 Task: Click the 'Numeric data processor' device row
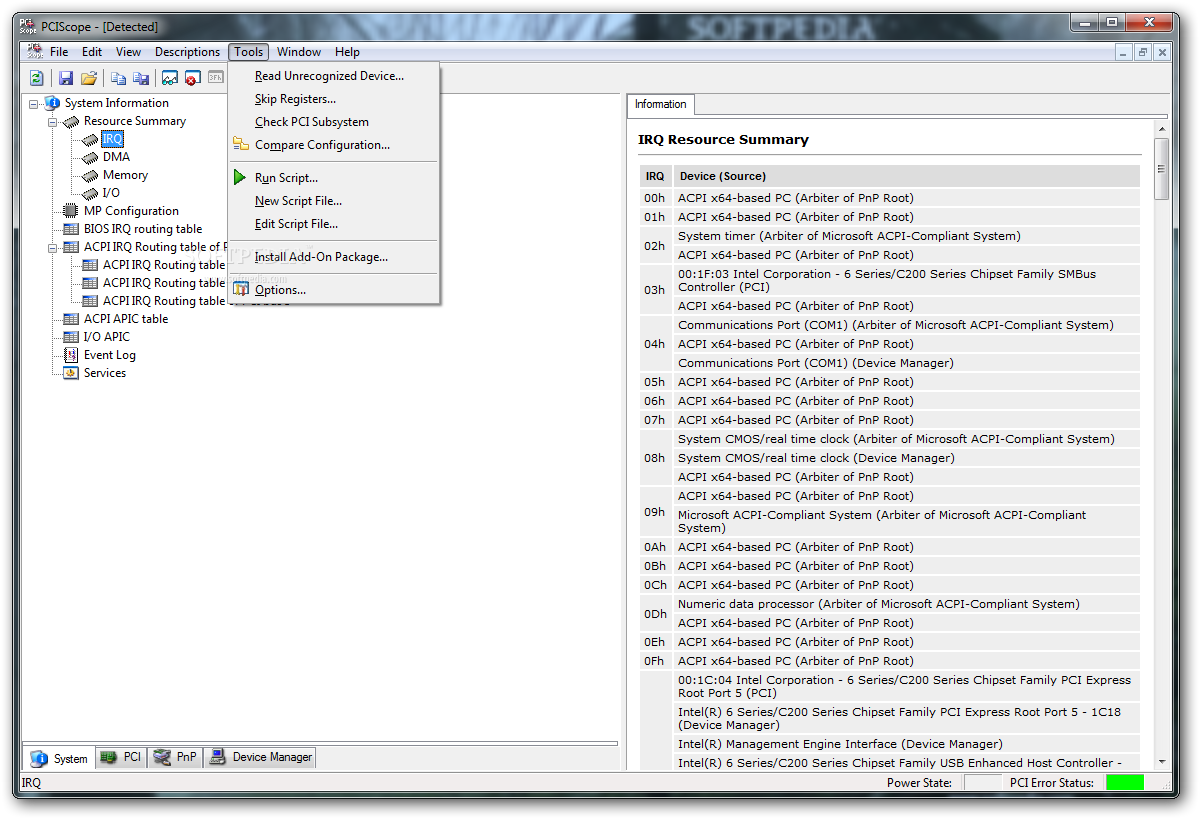point(906,604)
